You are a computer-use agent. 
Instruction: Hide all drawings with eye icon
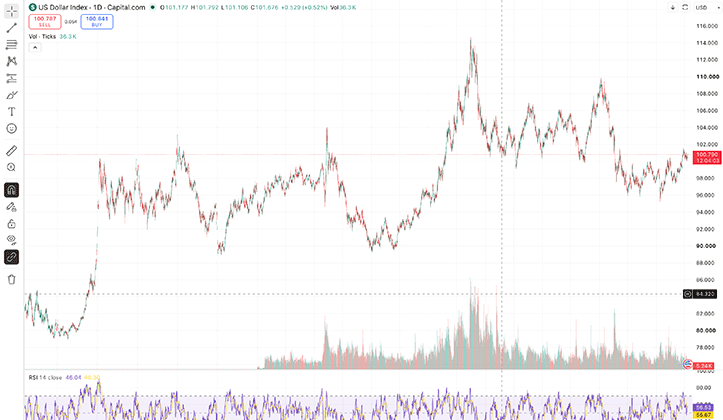(12, 240)
